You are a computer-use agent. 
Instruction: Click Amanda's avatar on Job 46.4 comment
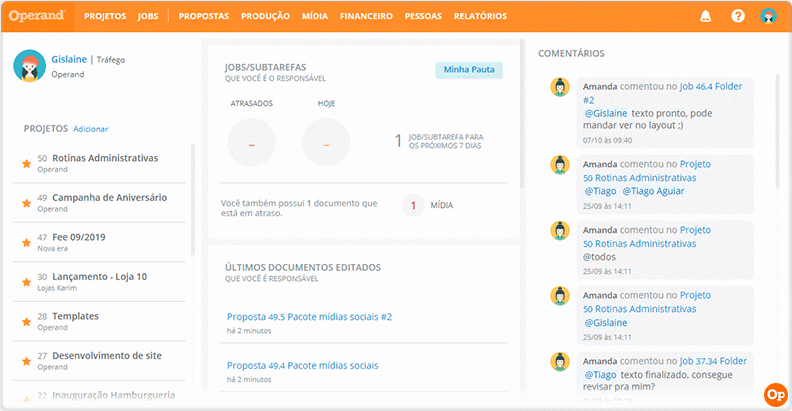coord(560,87)
